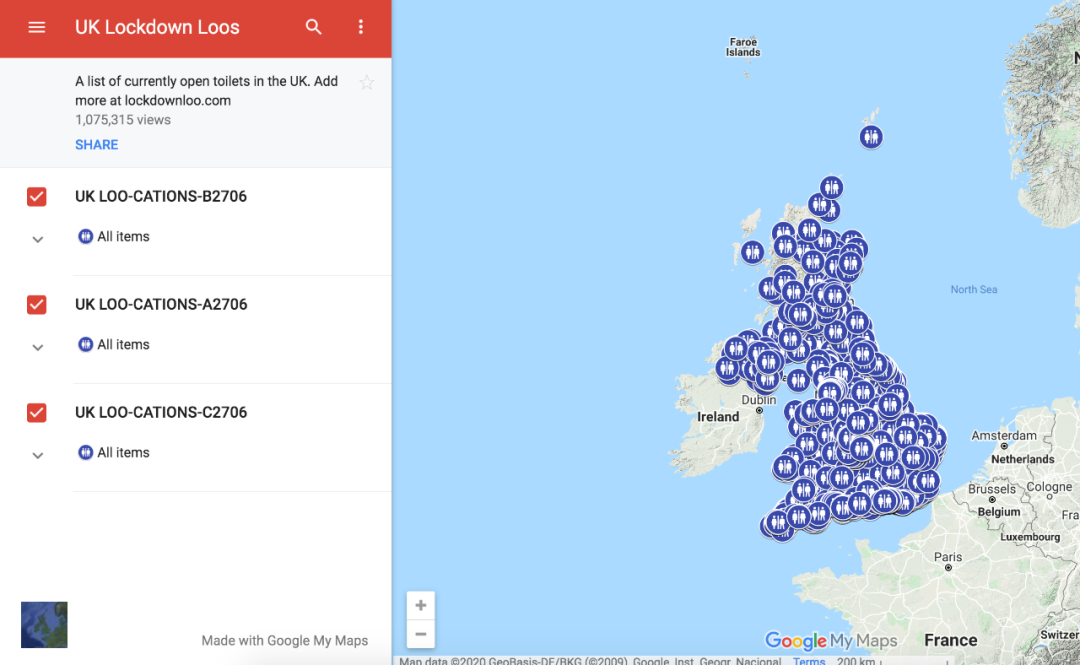Image resolution: width=1080 pixels, height=665 pixels.
Task: Select All items under UK LOO-CATIONS-B2706
Action: point(114,236)
